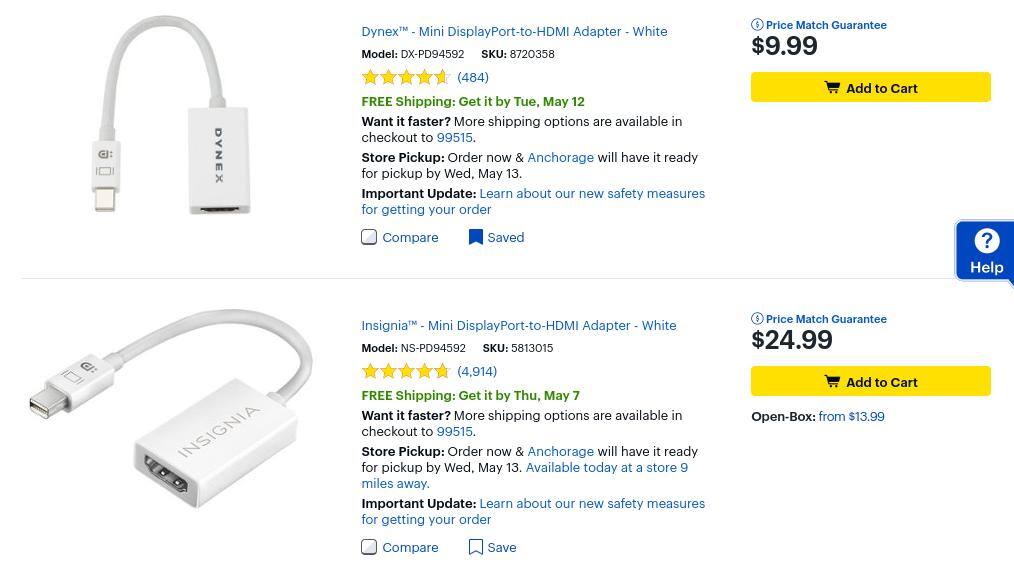Click Anchorage store link under Dynex pickup
This screenshot has height=573, width=1014.
click(x=560, y=157)
